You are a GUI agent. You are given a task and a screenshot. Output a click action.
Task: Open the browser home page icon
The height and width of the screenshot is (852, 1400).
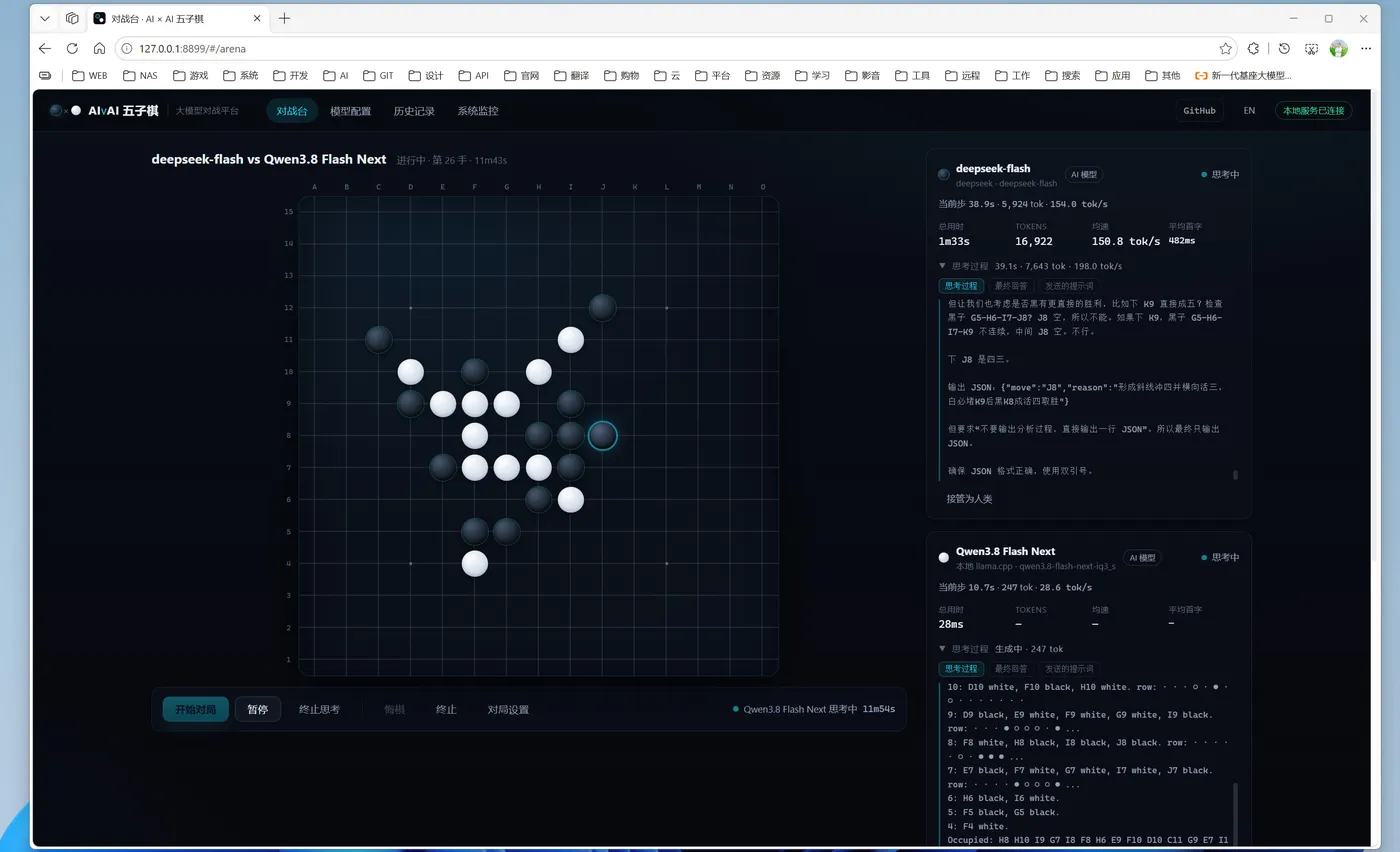(99, 48)
